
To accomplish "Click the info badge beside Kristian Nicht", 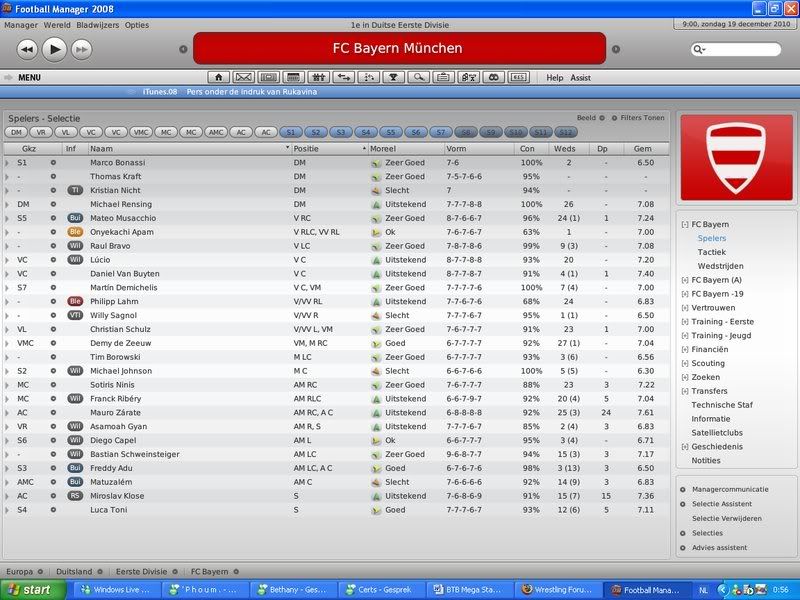I will point(75,190).
